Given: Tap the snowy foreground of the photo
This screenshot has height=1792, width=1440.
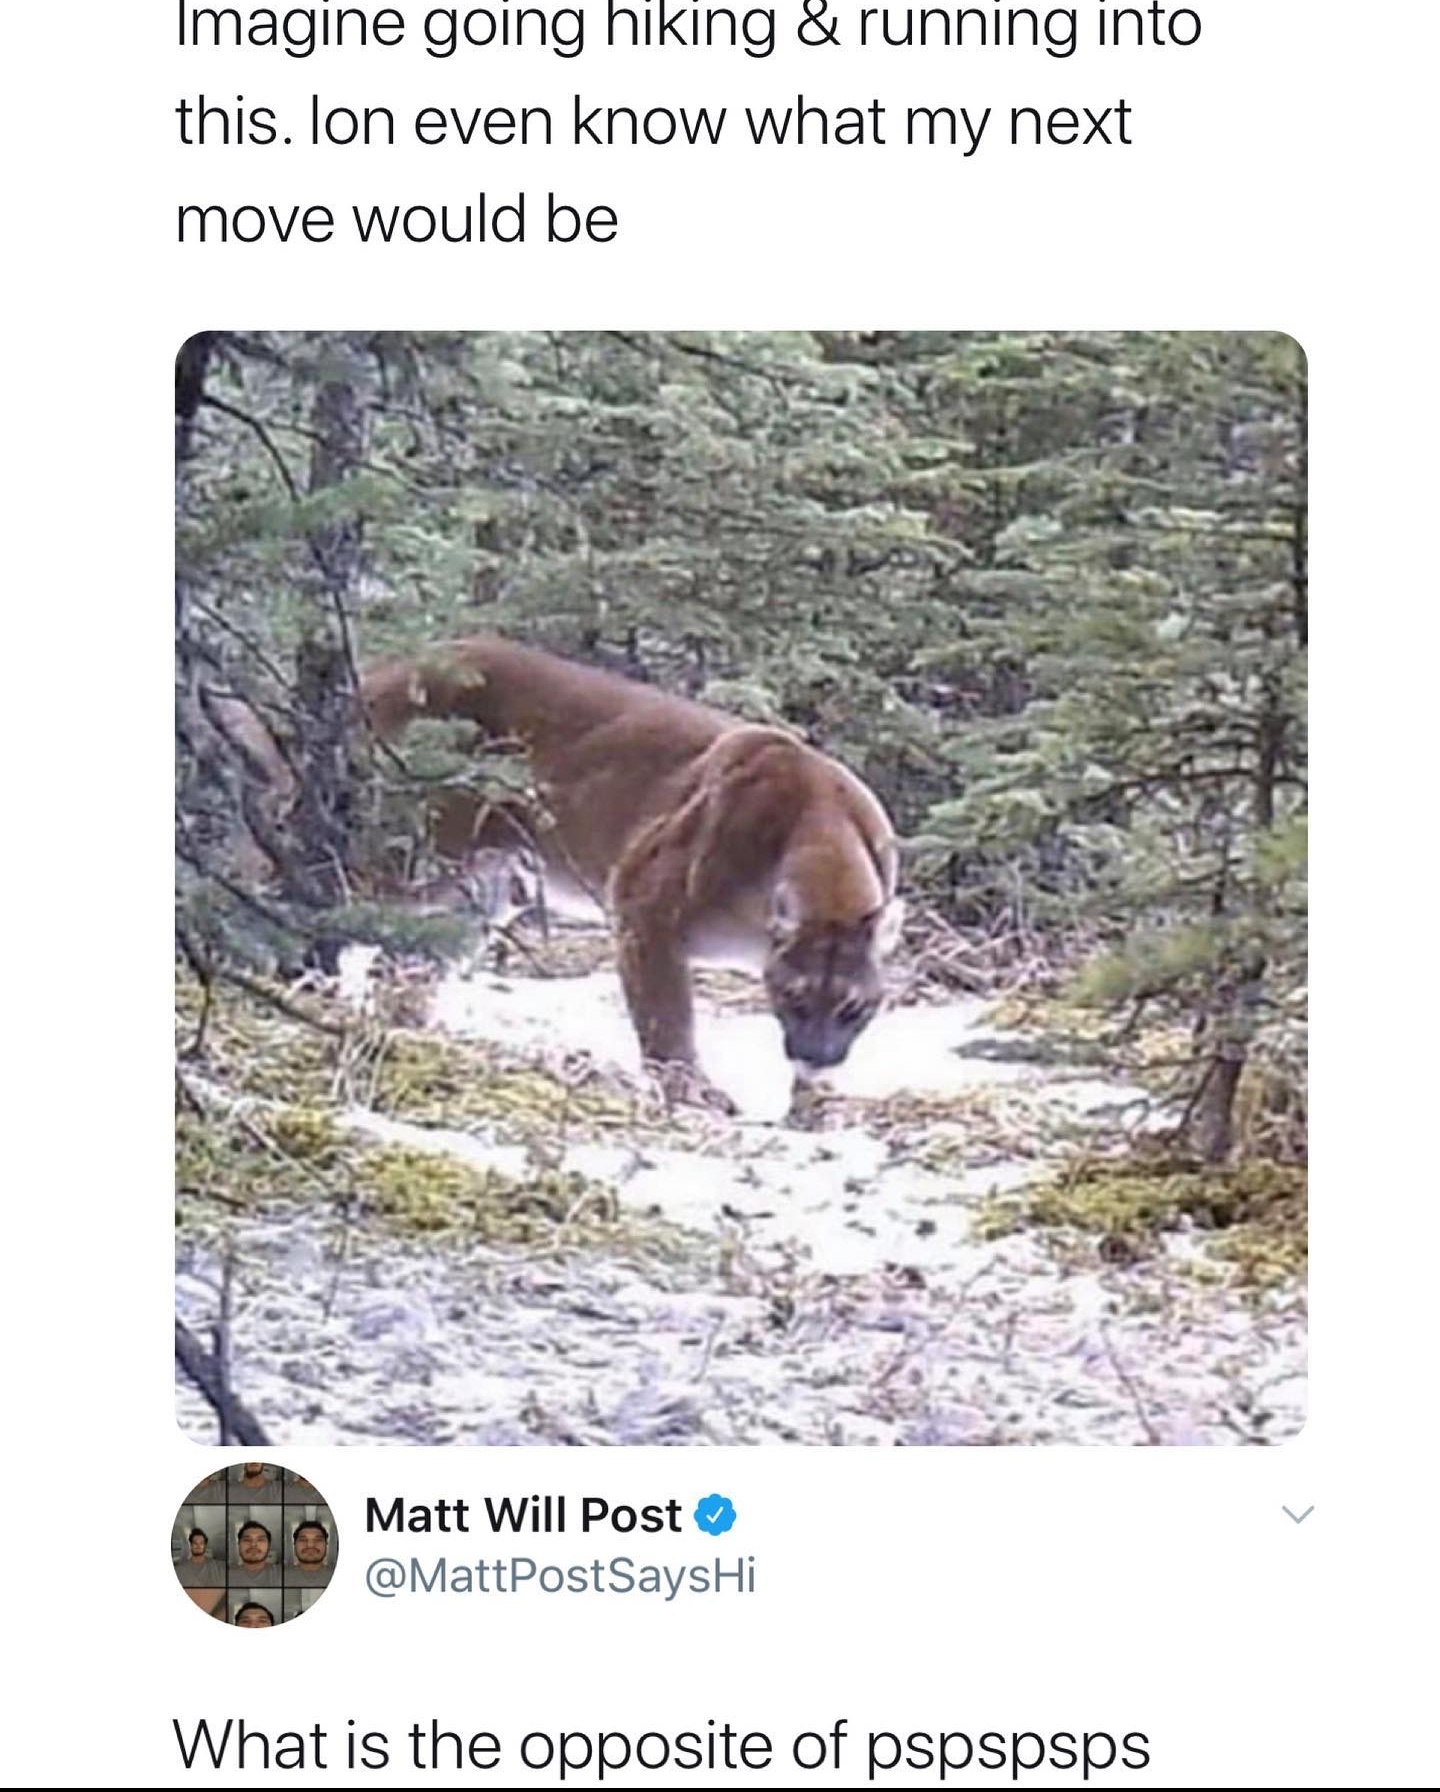Looking at the screenshot, I should pos(740,1320).
